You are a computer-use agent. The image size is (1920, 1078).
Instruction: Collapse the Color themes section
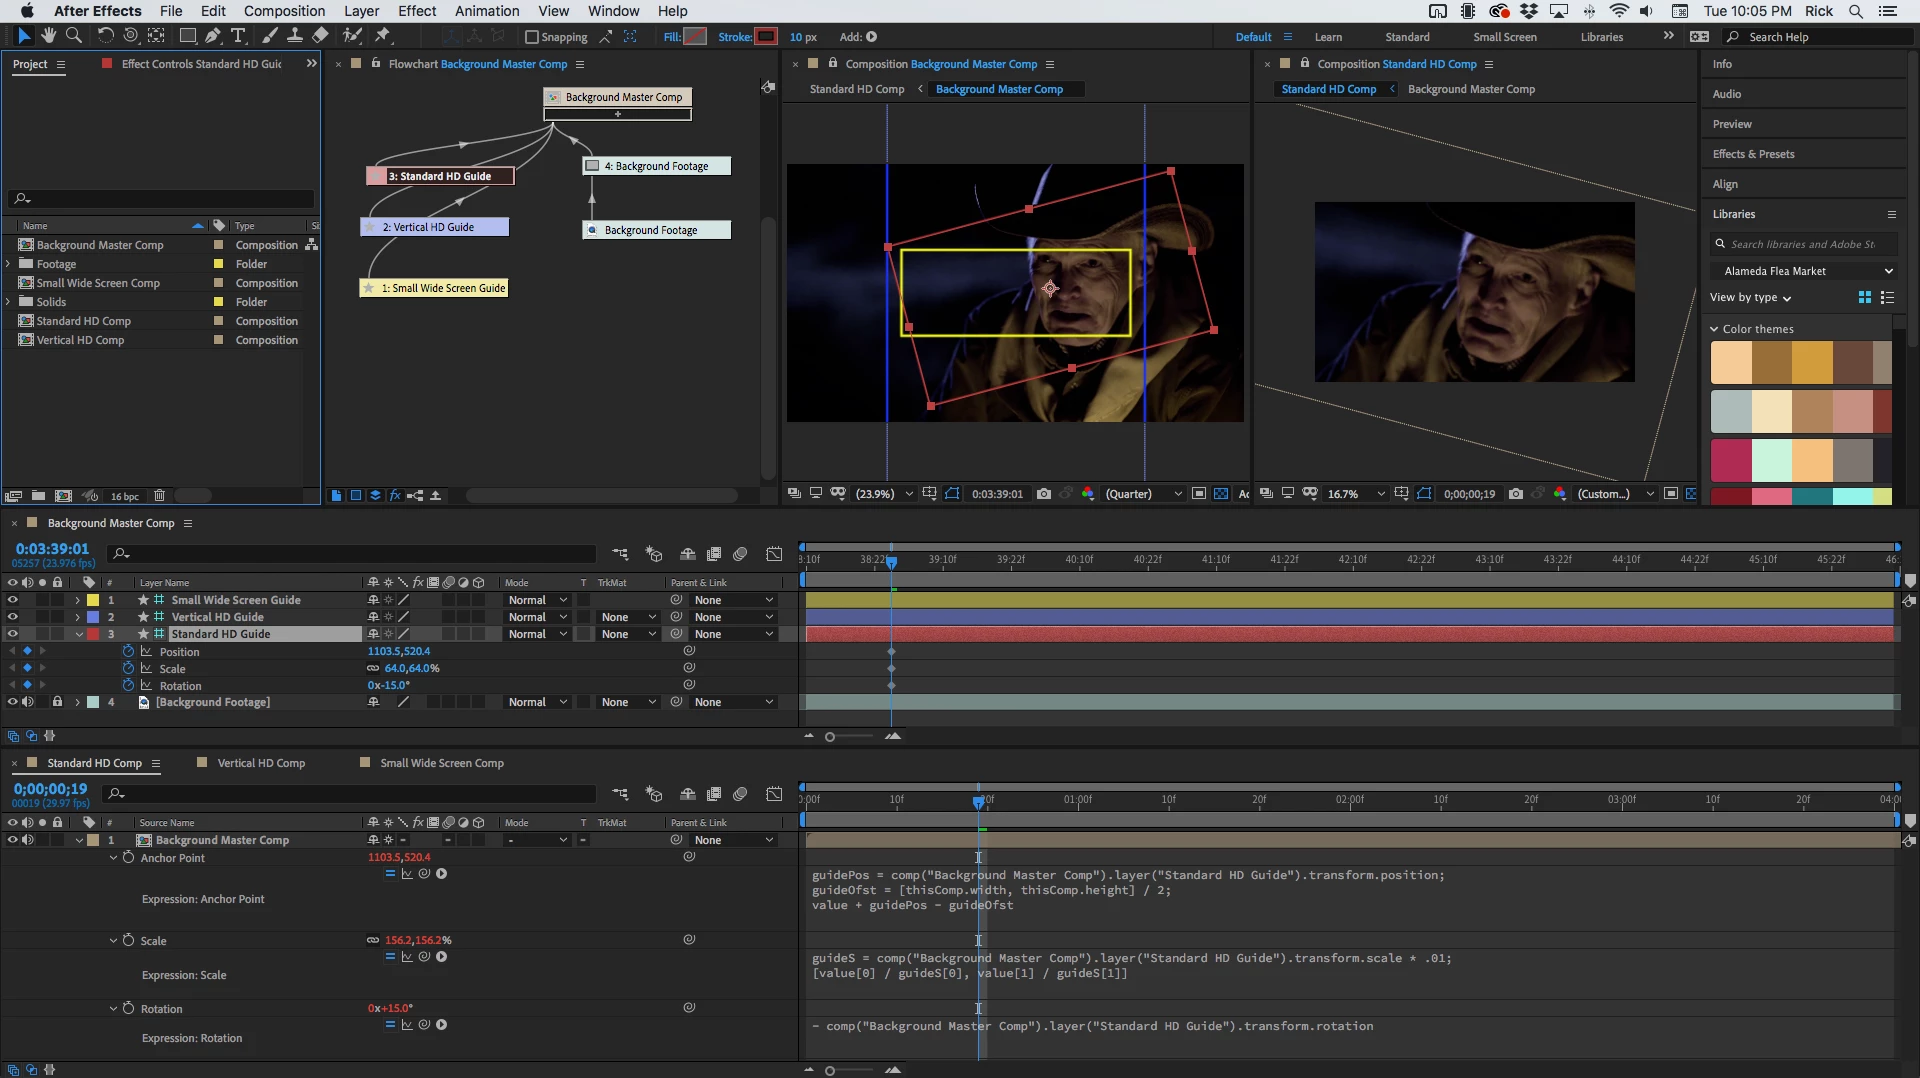pyautogui.click(x=1714, y=329)
